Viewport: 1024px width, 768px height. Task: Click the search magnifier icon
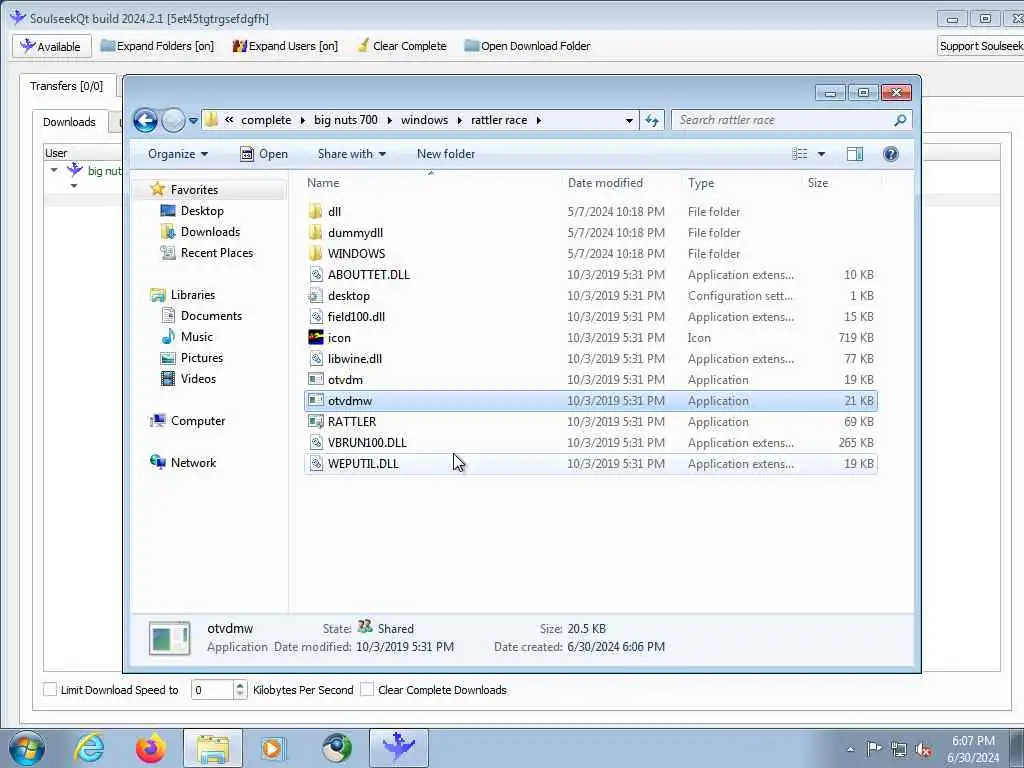coord(900,120)
